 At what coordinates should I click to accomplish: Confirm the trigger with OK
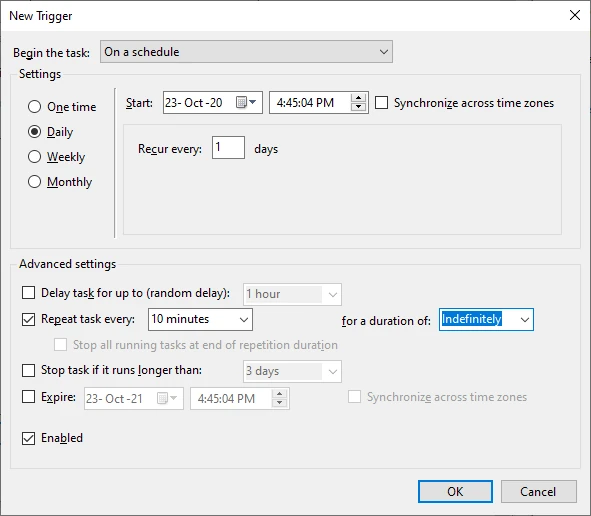pos(455,492)
